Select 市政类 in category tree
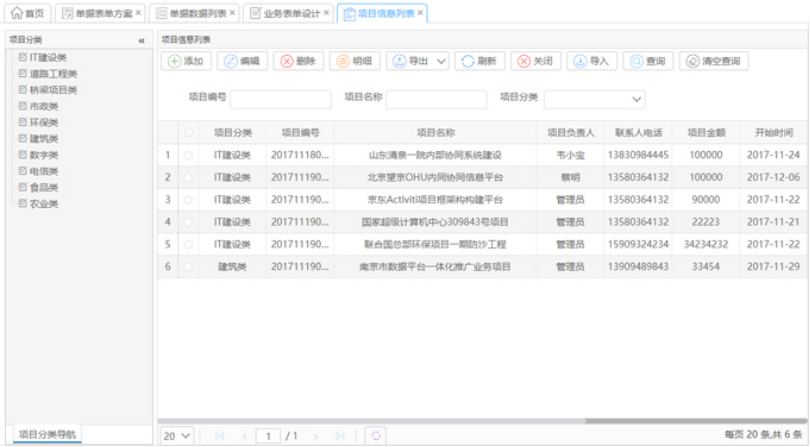The height and width of the screenshot is (447, 810). pos(43,106)
